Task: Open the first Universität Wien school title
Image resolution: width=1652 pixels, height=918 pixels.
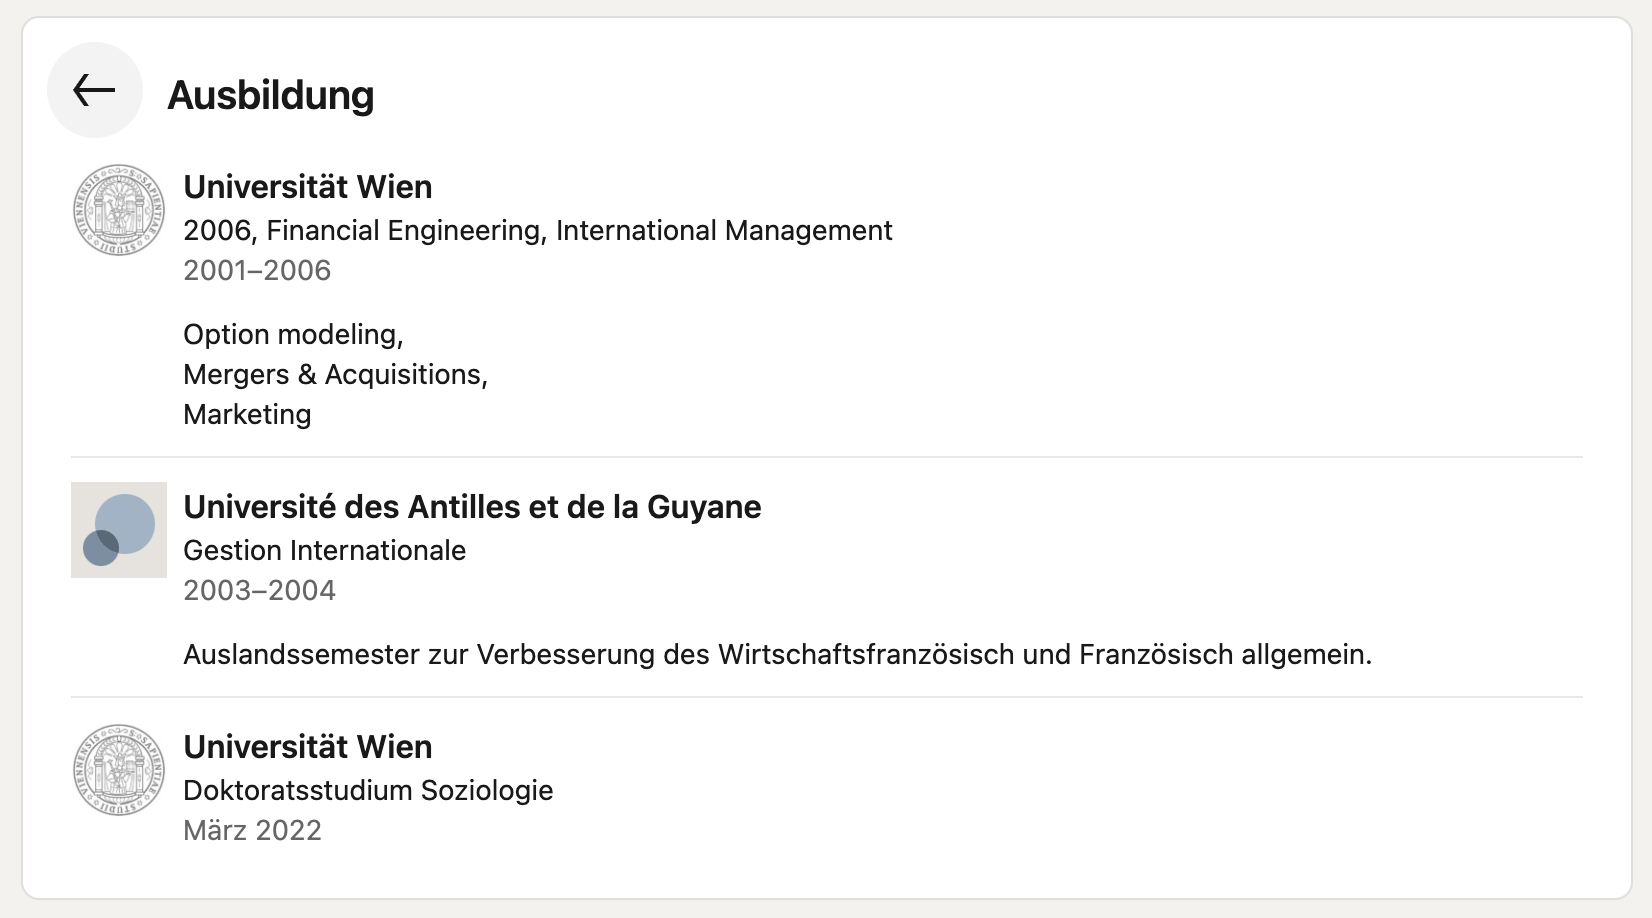Action: click(308, 187)
